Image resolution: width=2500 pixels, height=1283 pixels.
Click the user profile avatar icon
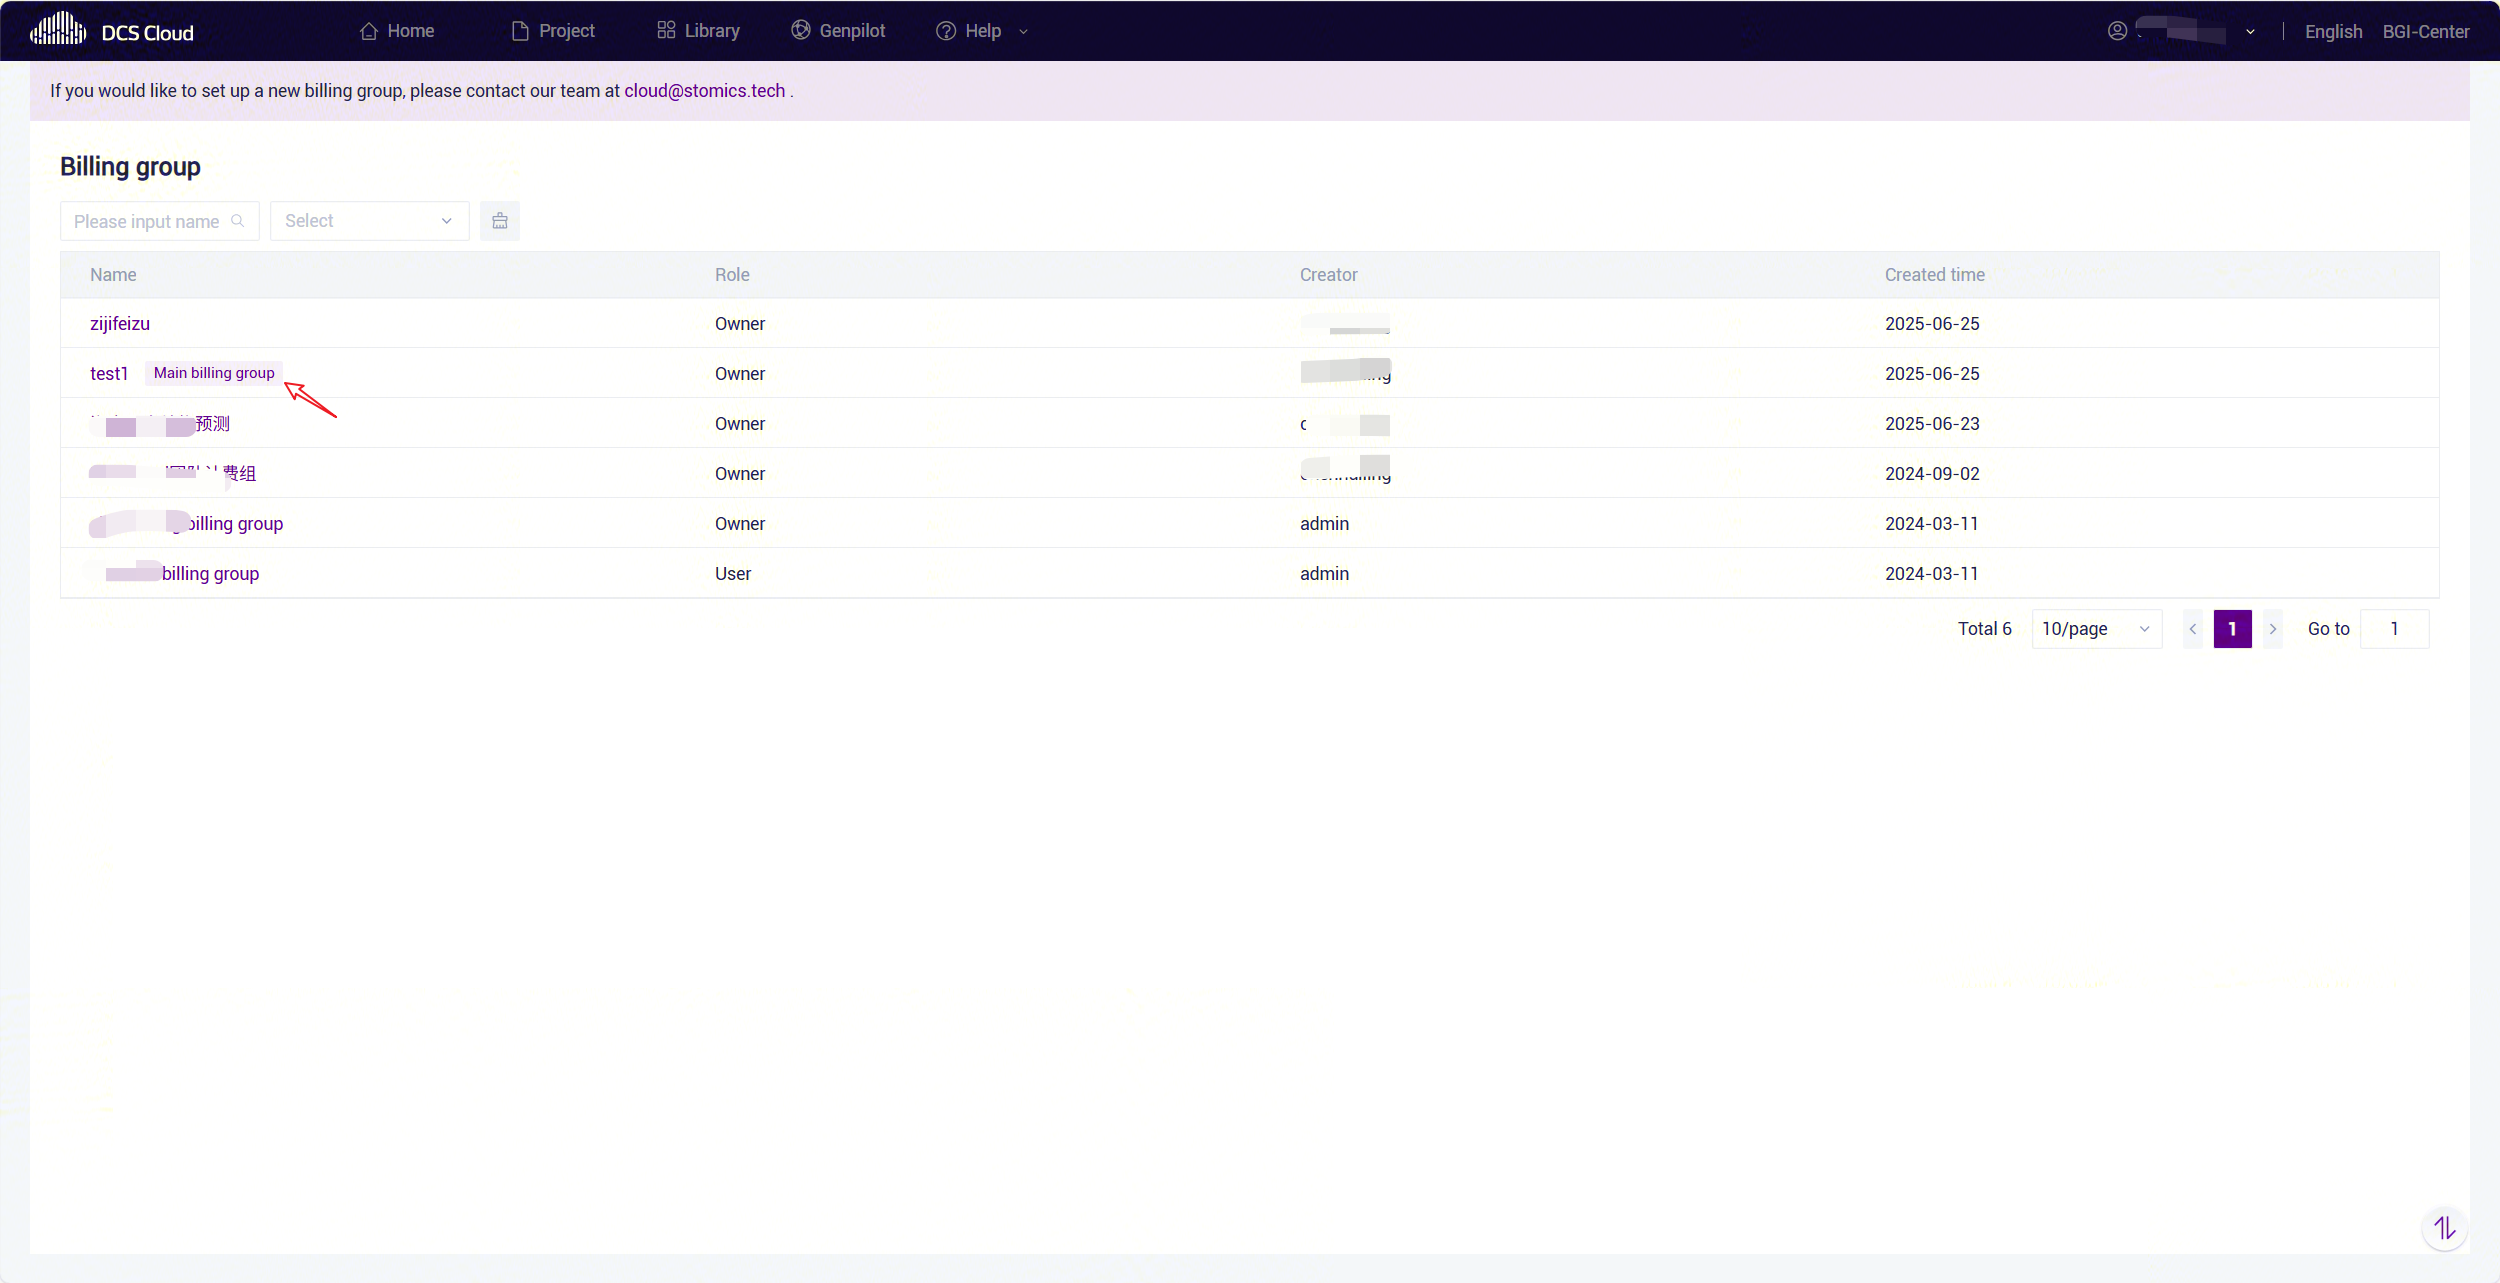[x=2117, y=31]
